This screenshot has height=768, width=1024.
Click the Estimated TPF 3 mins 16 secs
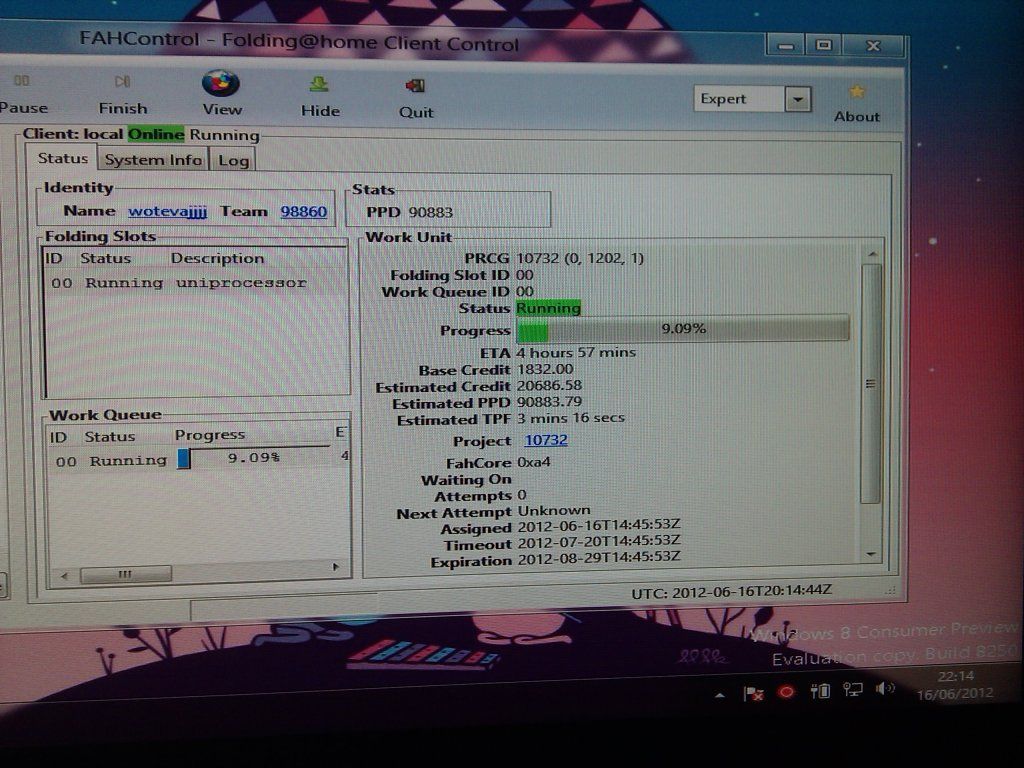571,418
